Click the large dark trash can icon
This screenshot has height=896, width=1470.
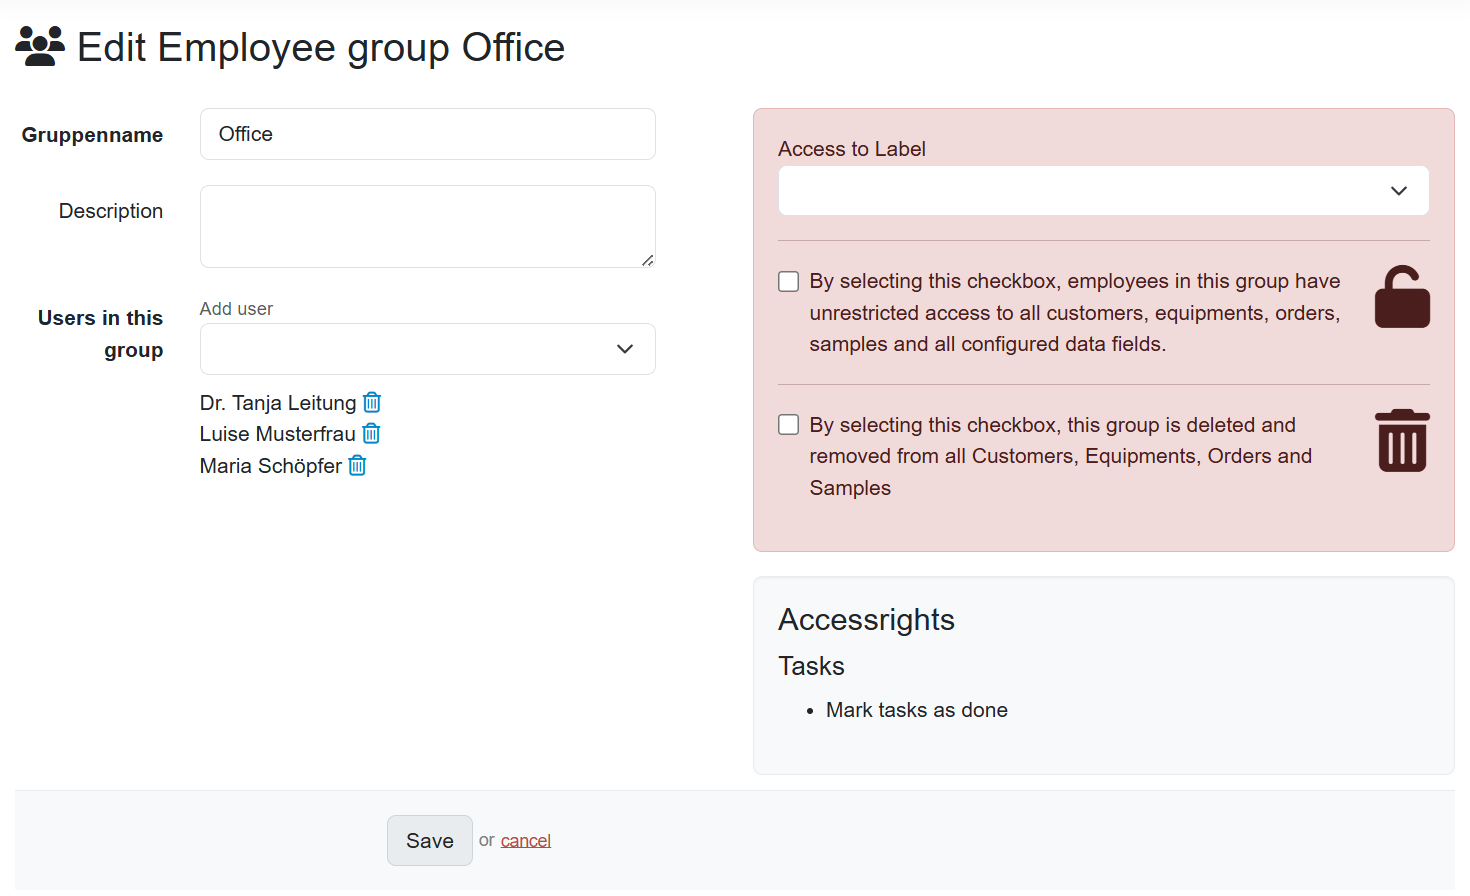pos(1401,441)
